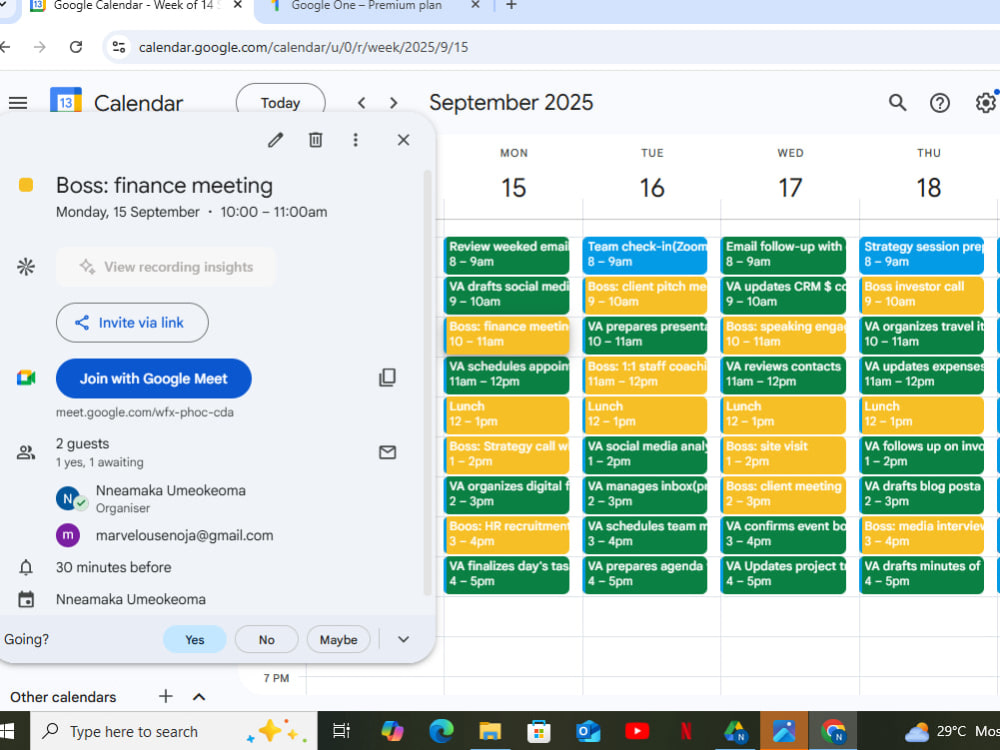Image resolution: width=1000 pixels, height=750 pixels.
Task: Open Team check-in (Zoom) event
Action: tap(645, 255)
